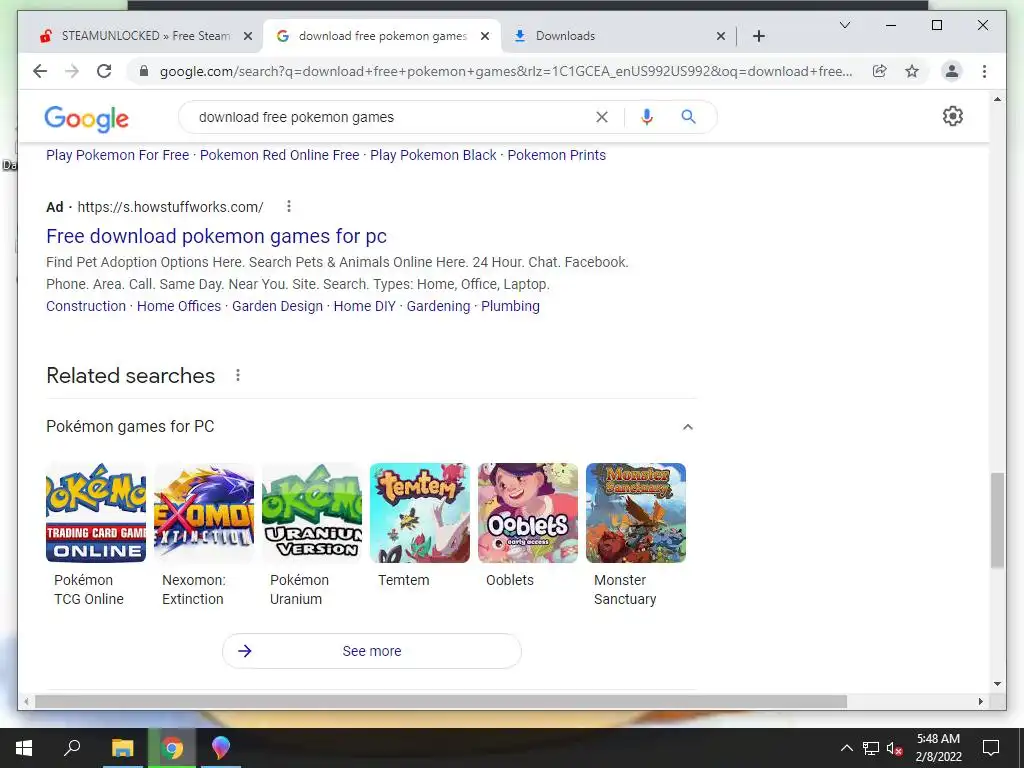This screenshot has width=1024, height=768.
Task: Select Pokémon Uranium thumbnail
Action: (x=312, y=513)
